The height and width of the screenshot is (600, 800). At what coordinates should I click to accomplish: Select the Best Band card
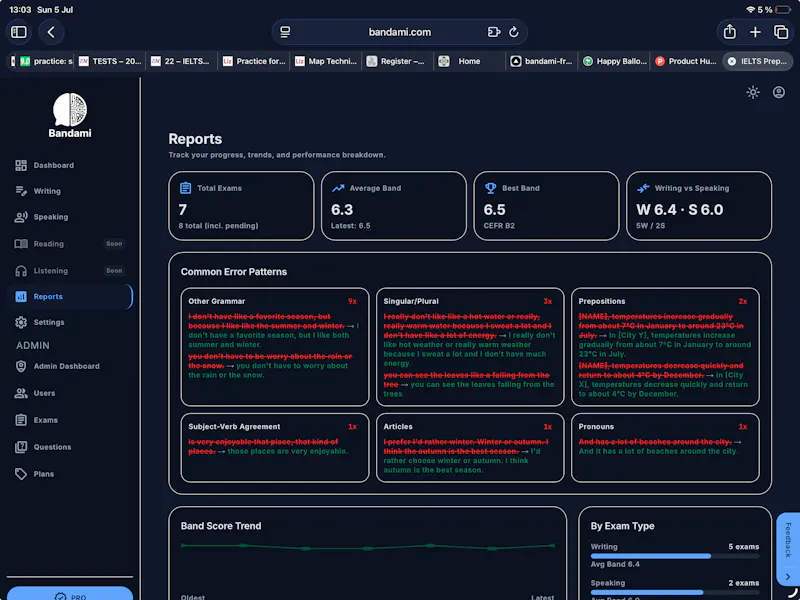click(546, 206)
